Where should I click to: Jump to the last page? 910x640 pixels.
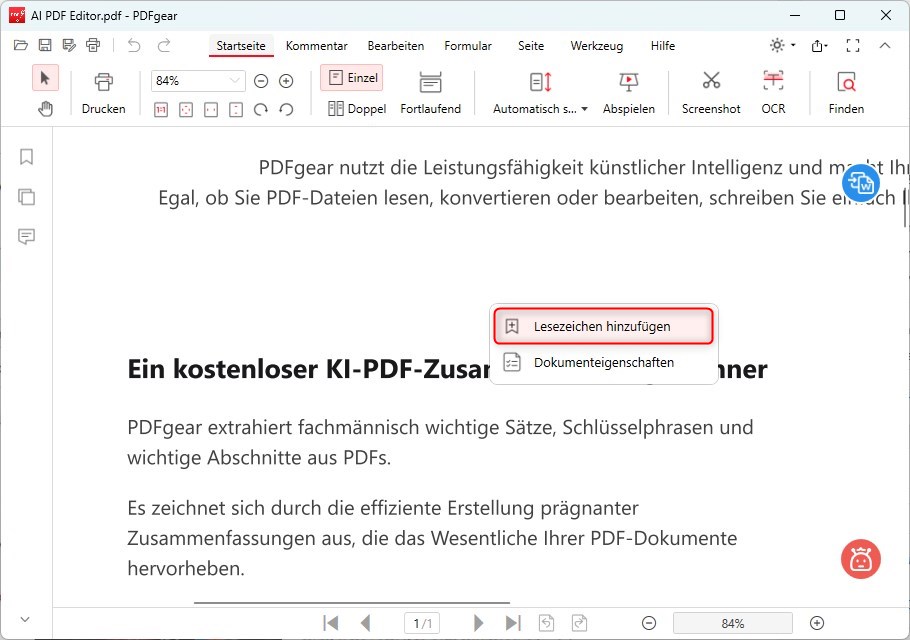click(513, 623)
